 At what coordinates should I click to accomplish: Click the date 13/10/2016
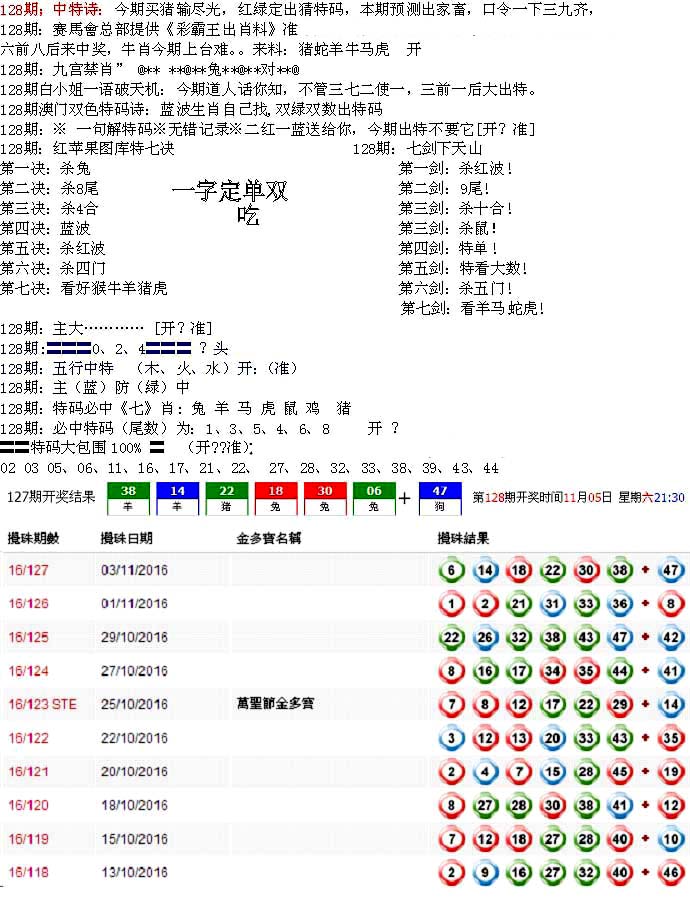134,872
